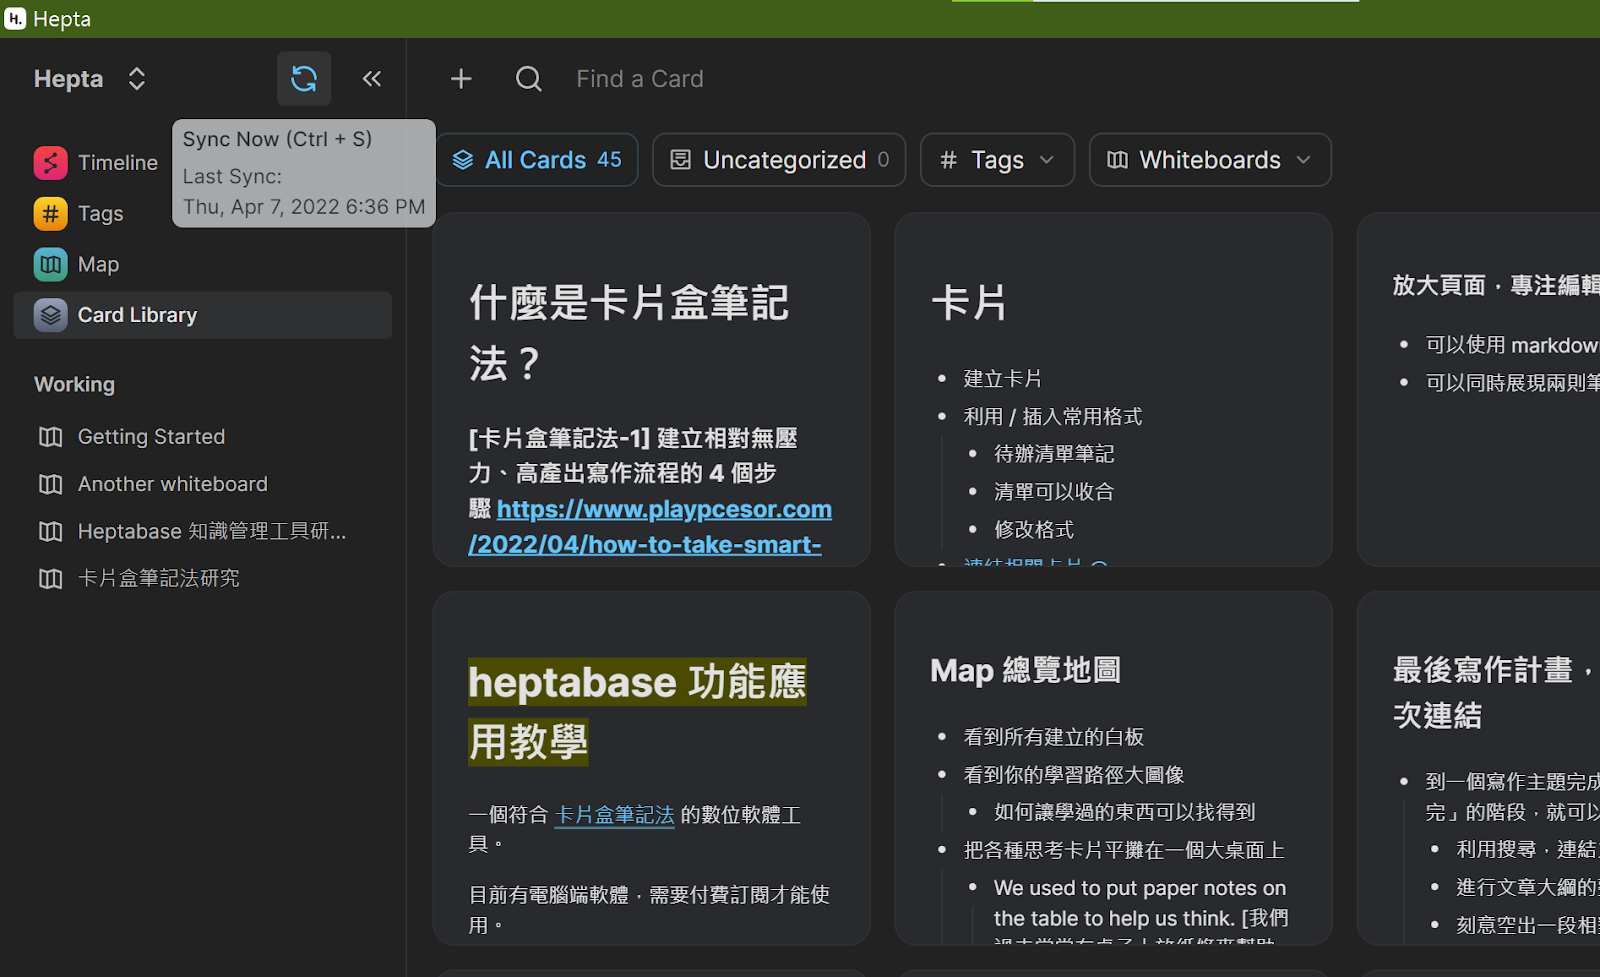Click the book icon in Whiteboards filter
Viewport: 1600px width, 977px height.
[1118, 160]
